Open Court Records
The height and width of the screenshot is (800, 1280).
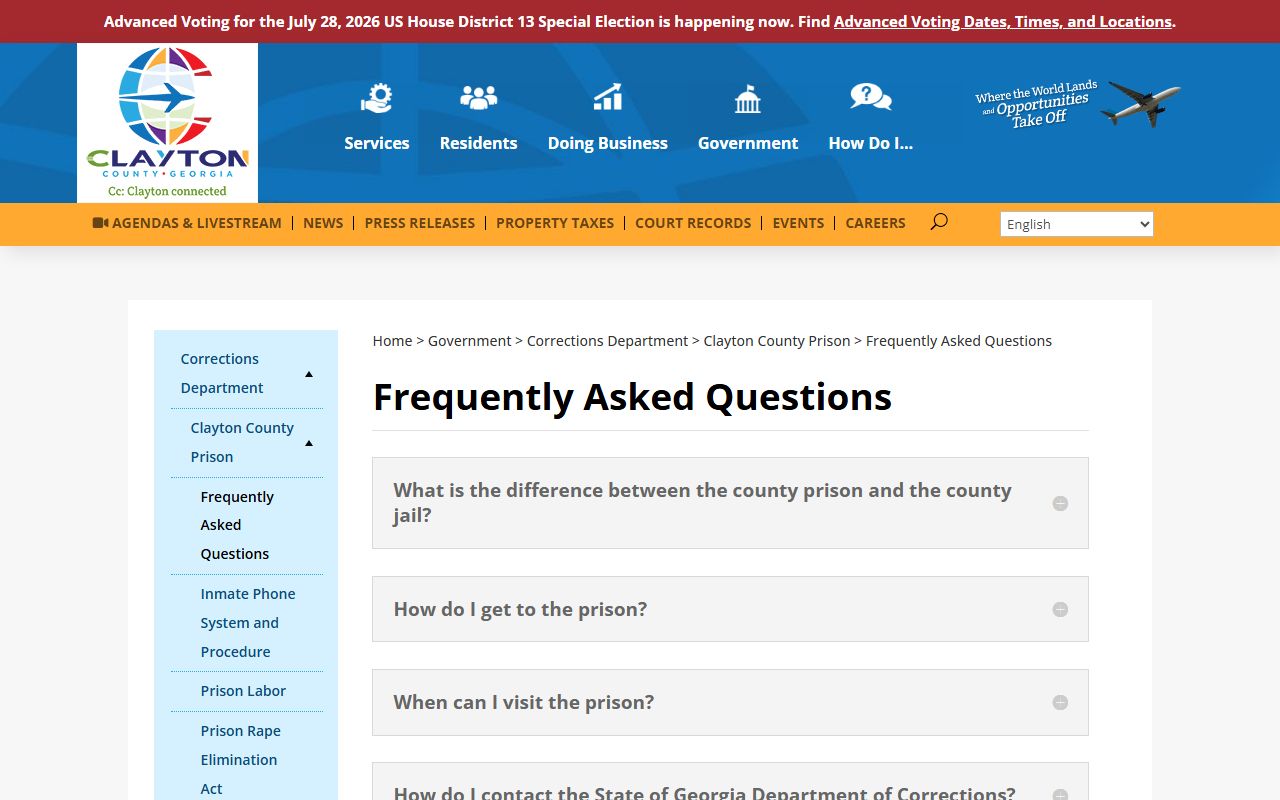[693, 223]
